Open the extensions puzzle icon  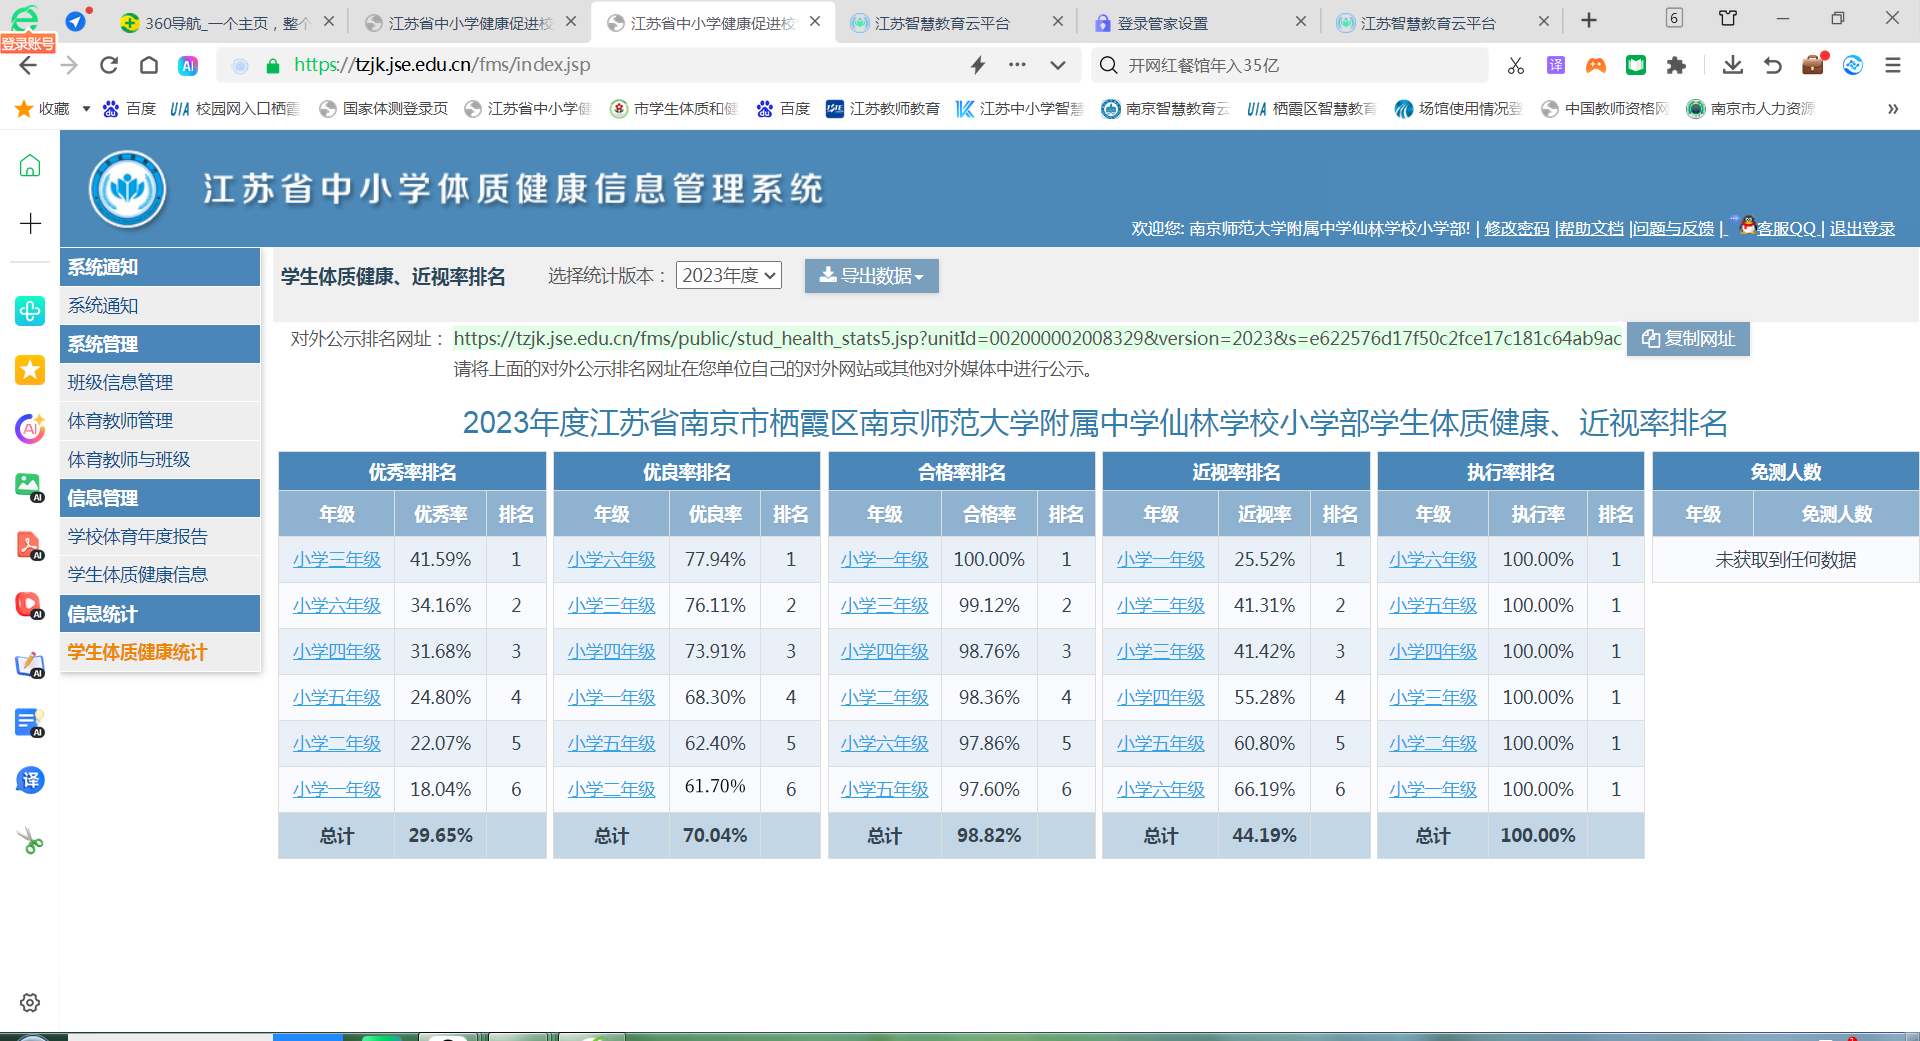click(1676, 65)
